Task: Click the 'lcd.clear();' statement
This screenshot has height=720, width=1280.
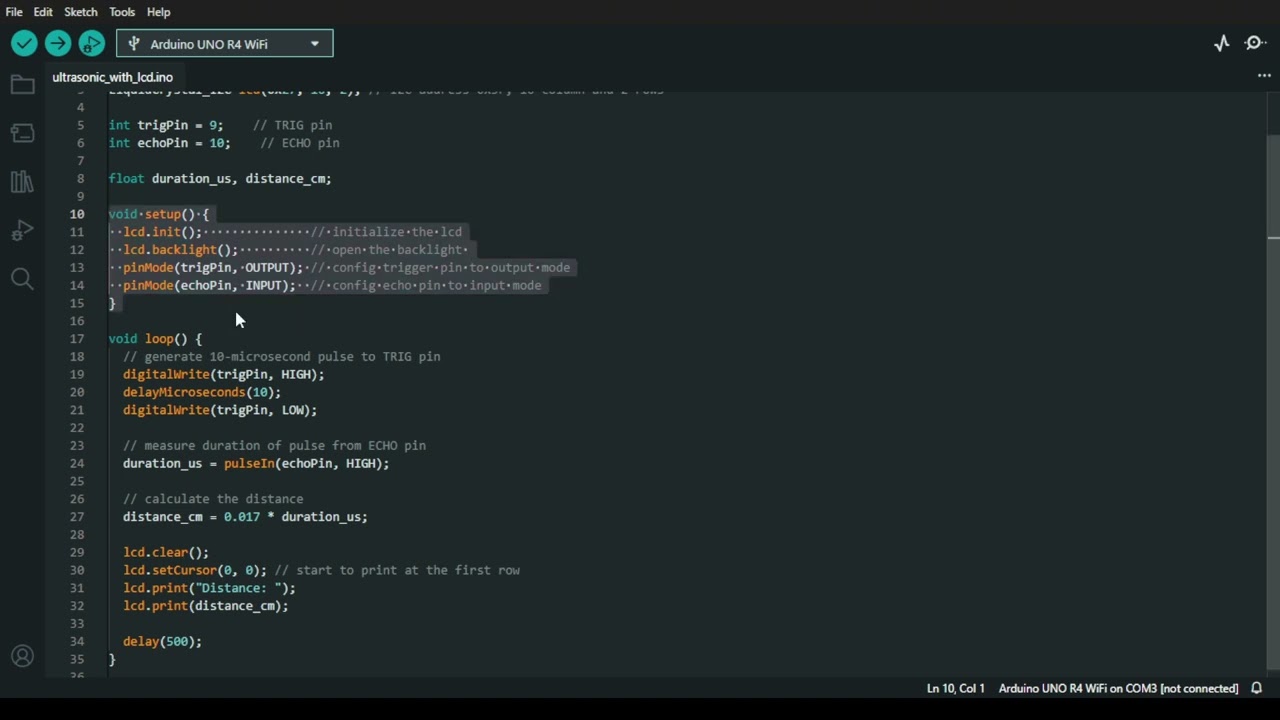Action: pyautogui.click(x=166, y=553)
